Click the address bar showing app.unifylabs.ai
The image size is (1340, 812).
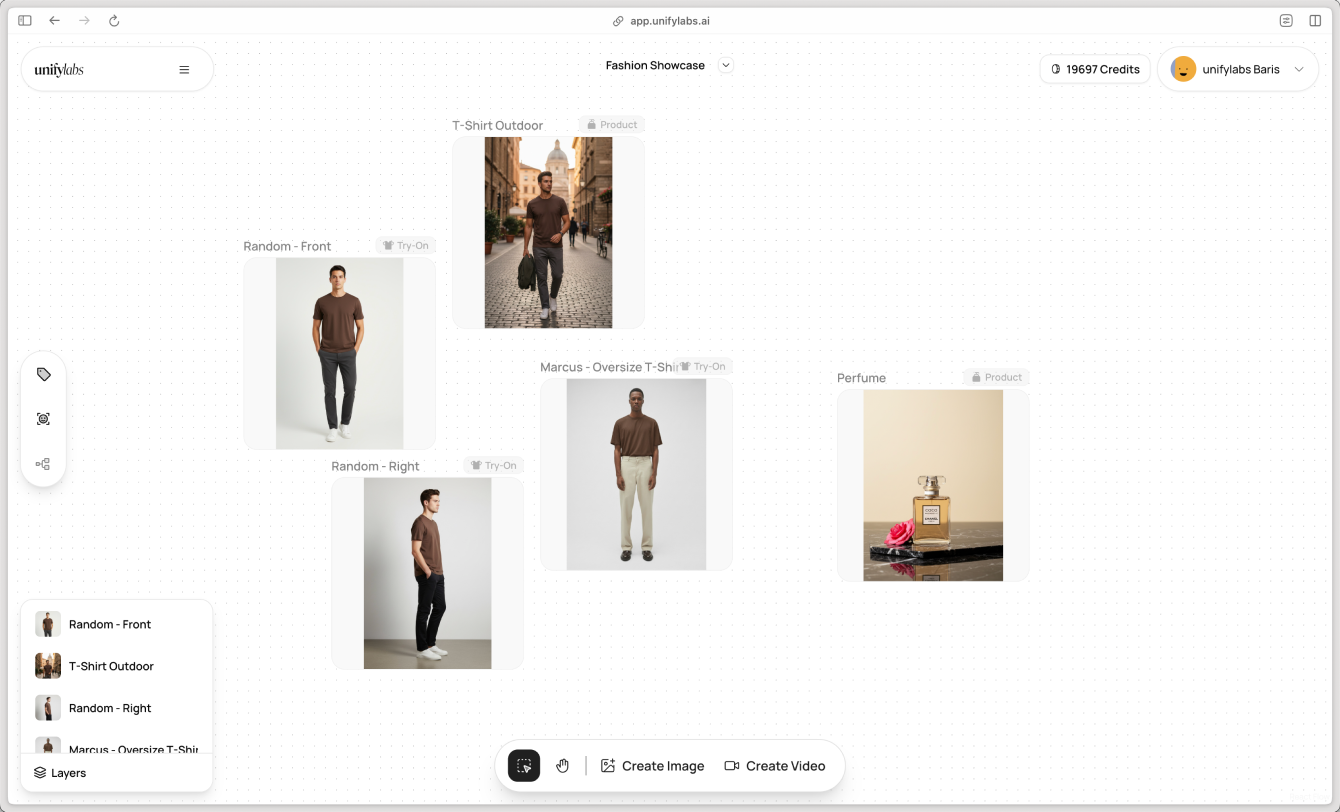coord(669,21)
